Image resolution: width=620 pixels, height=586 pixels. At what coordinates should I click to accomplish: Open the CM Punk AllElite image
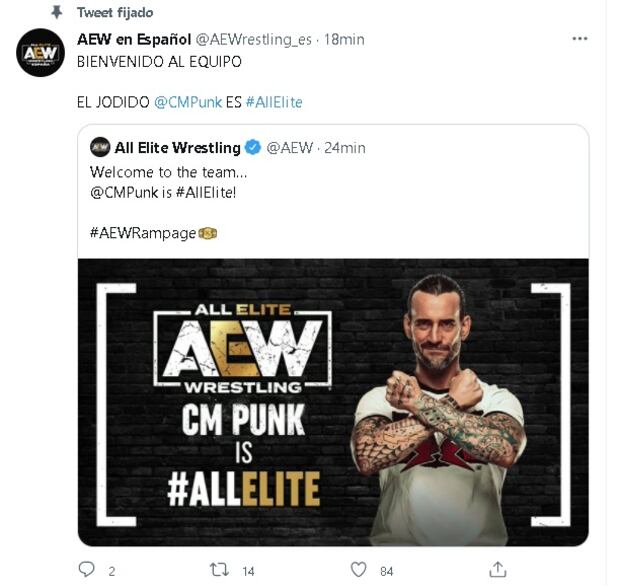pyautogui.click(x=333, y=402)
